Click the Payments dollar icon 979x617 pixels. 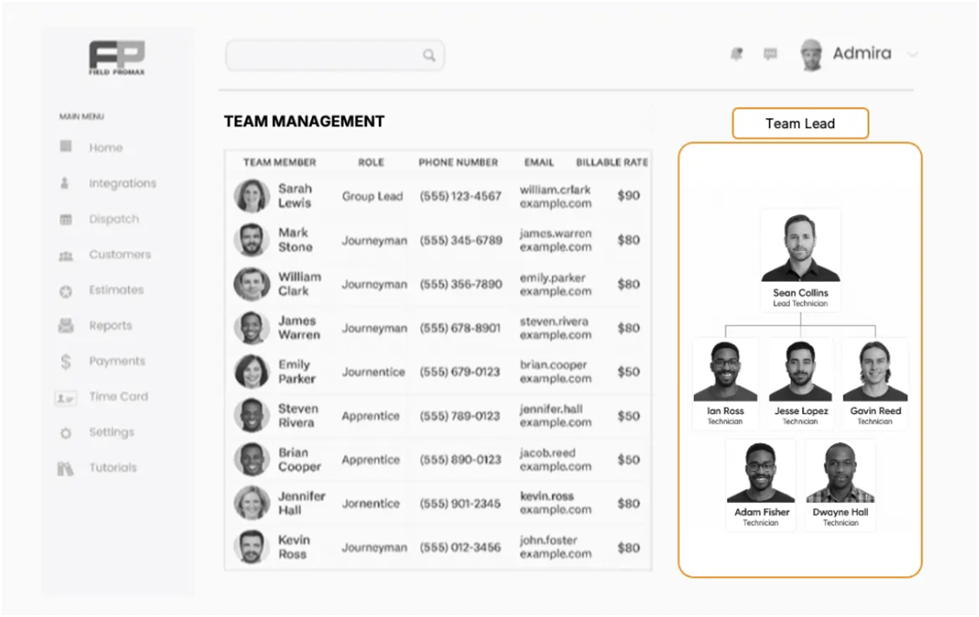pos(66,361)
